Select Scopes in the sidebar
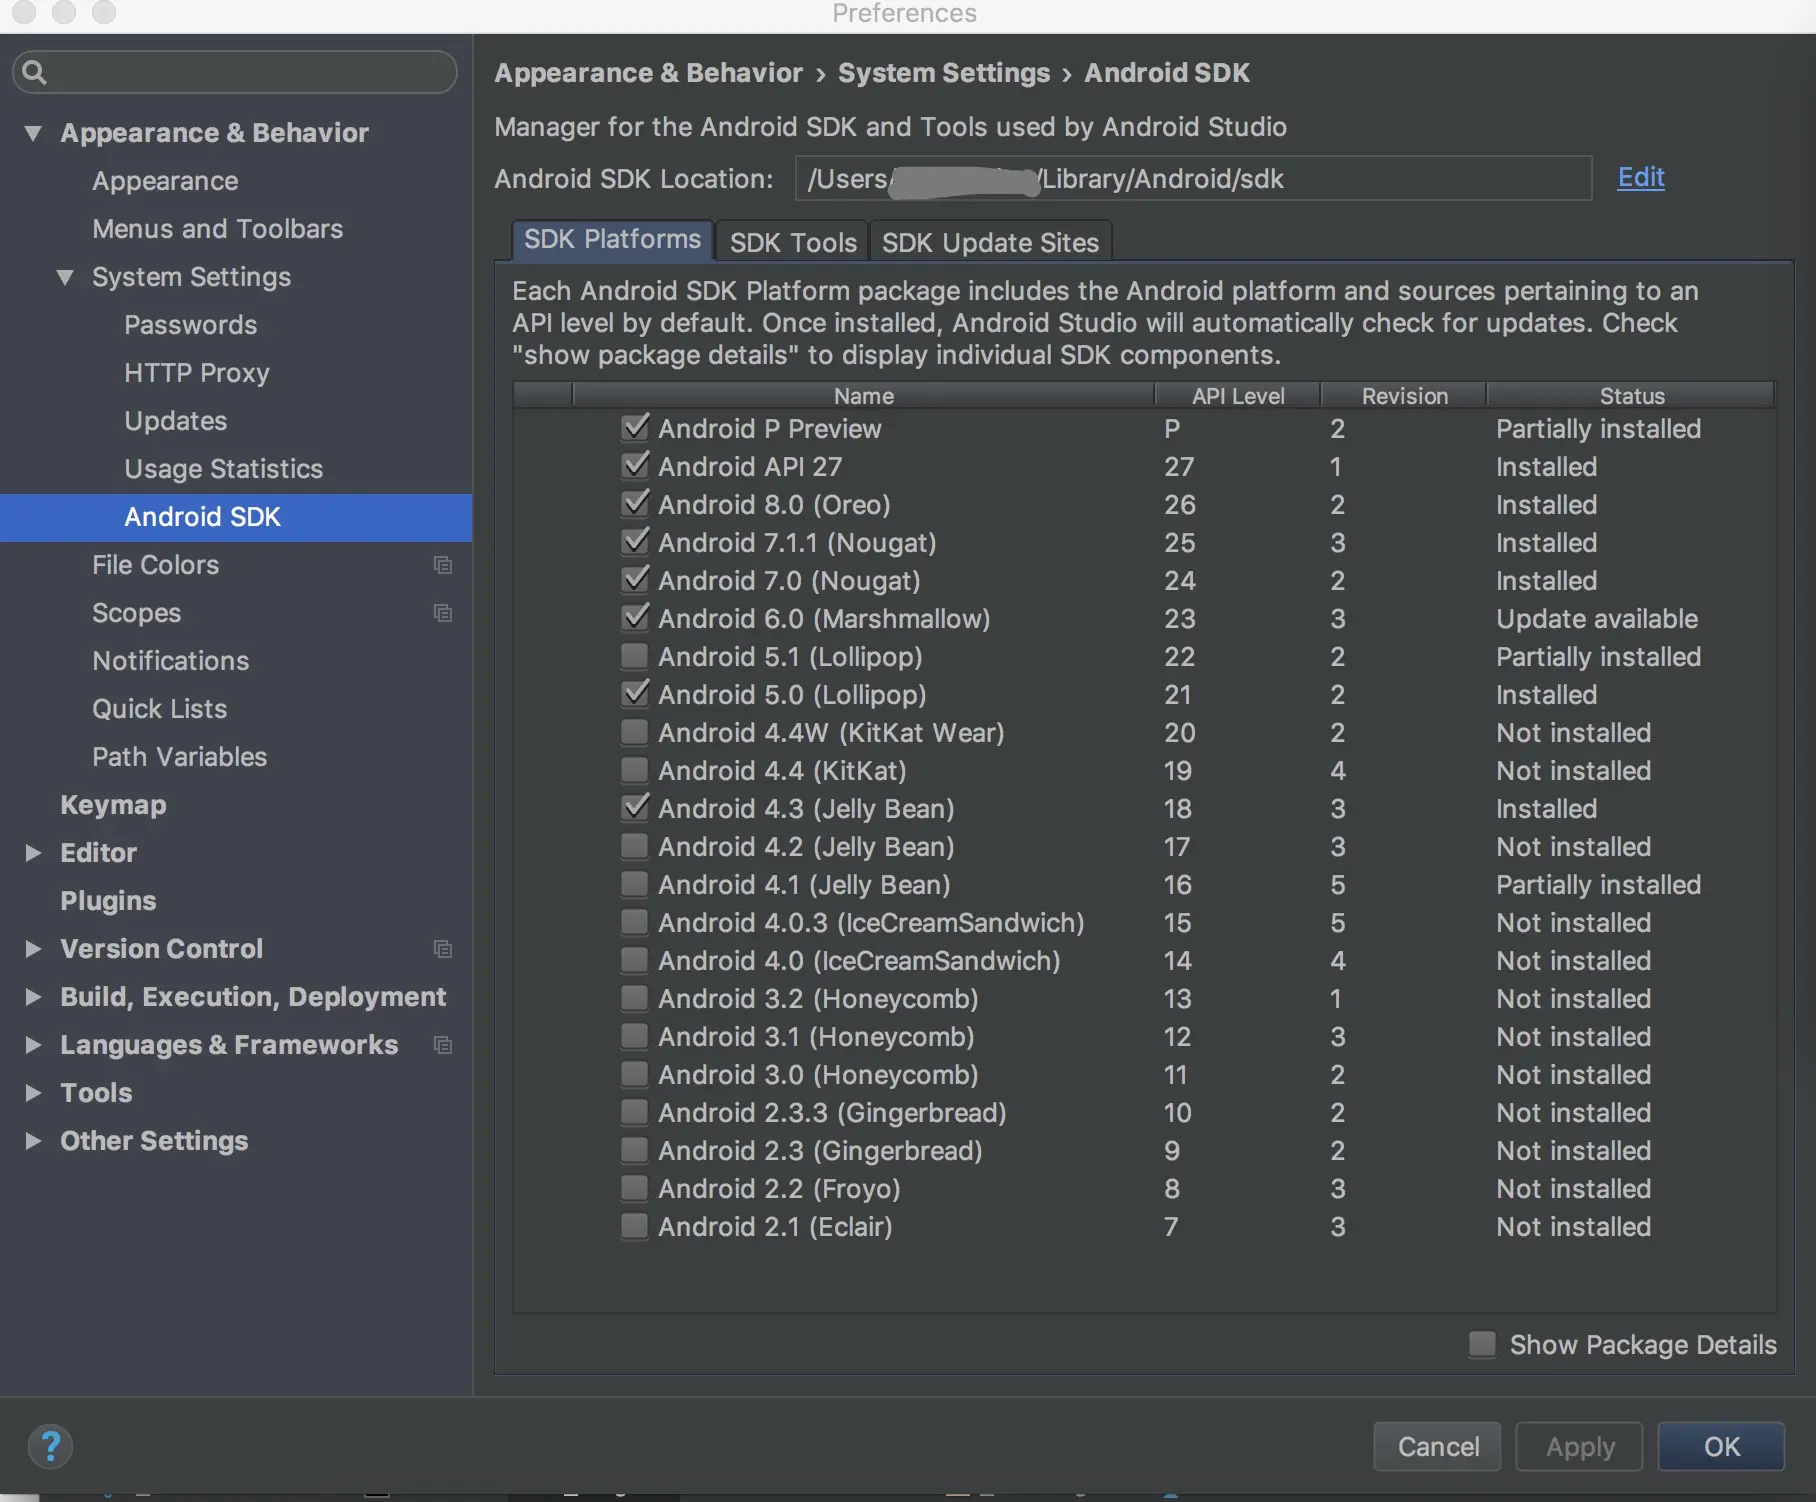This screenshot has height=1502, width=1816. pyautogui.click(x=136, y=613)
